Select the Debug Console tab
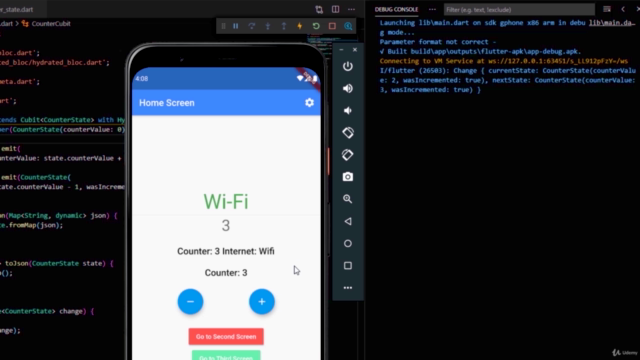Viewport: 640px width, 360px height. click(x=396, y=9)
